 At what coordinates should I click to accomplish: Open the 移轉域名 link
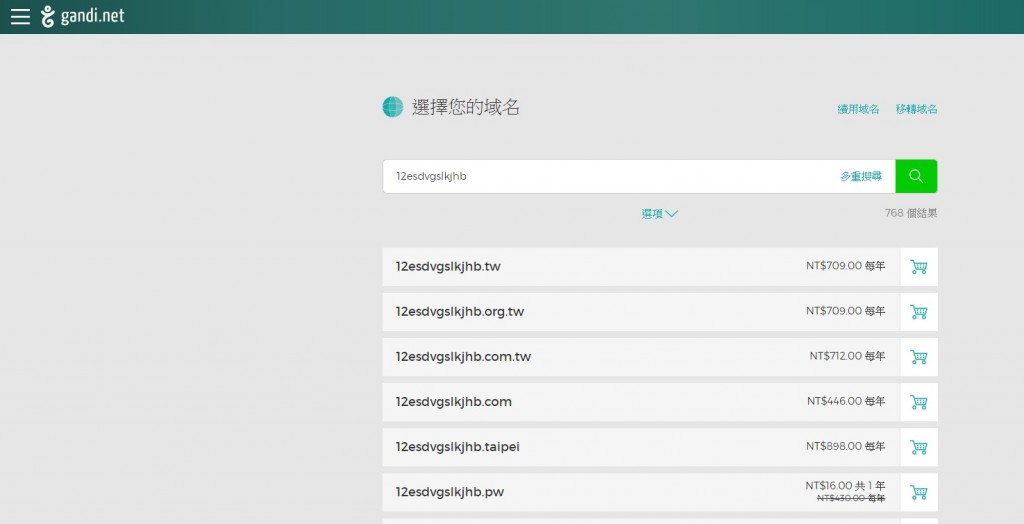coord(916,109)
